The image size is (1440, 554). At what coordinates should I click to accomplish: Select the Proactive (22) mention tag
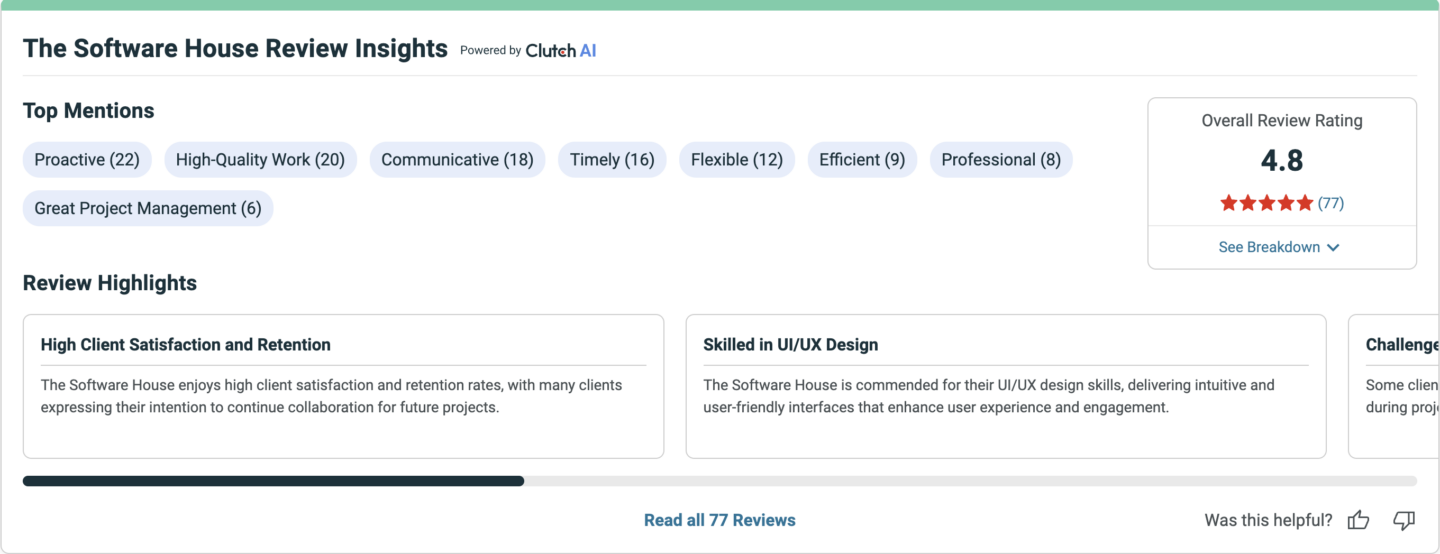[x=87, y=160]
